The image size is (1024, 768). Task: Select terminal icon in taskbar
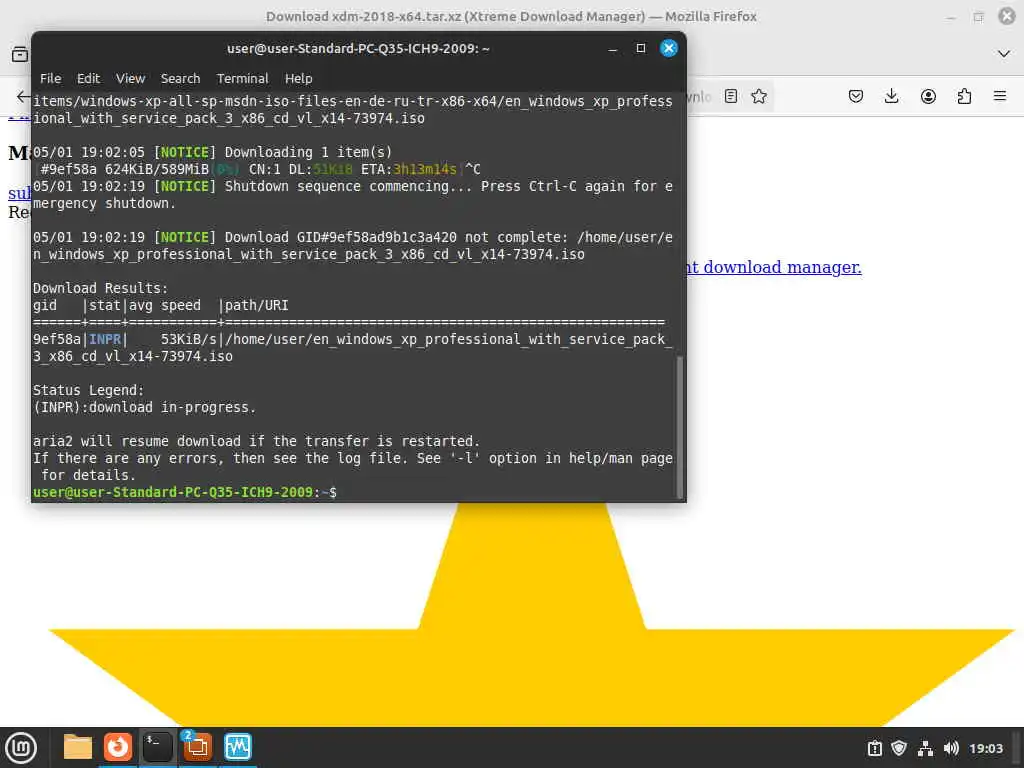157,747
